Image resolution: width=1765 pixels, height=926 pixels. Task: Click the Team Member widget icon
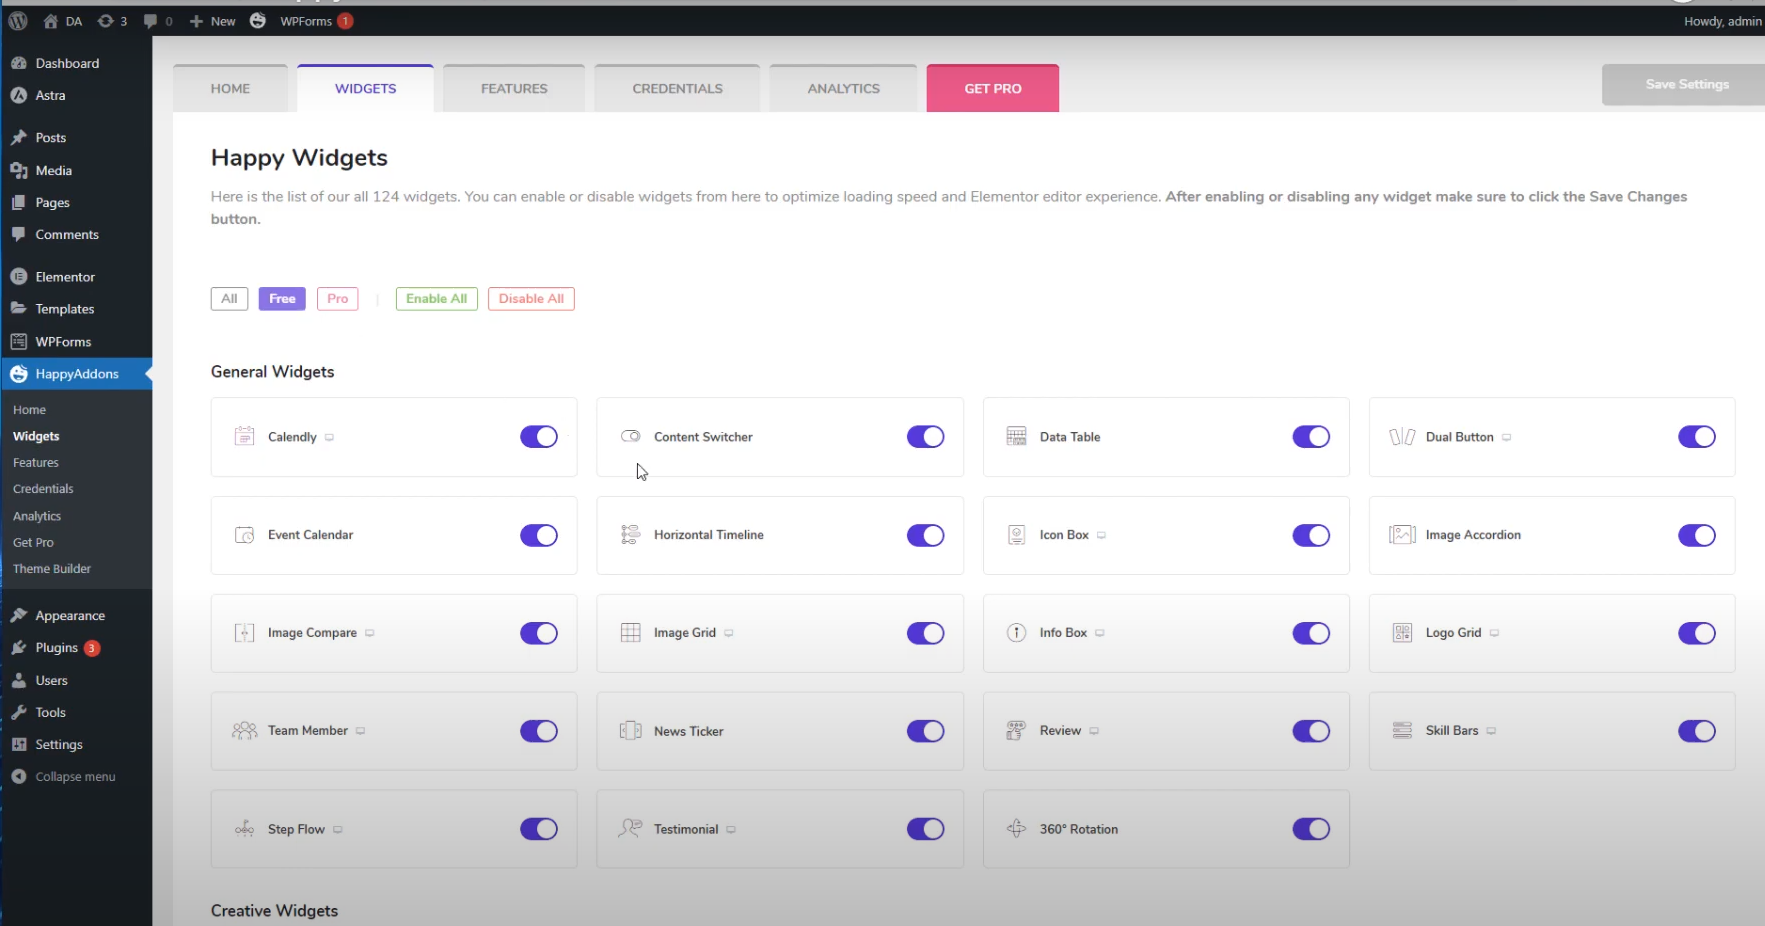(244, 731)
